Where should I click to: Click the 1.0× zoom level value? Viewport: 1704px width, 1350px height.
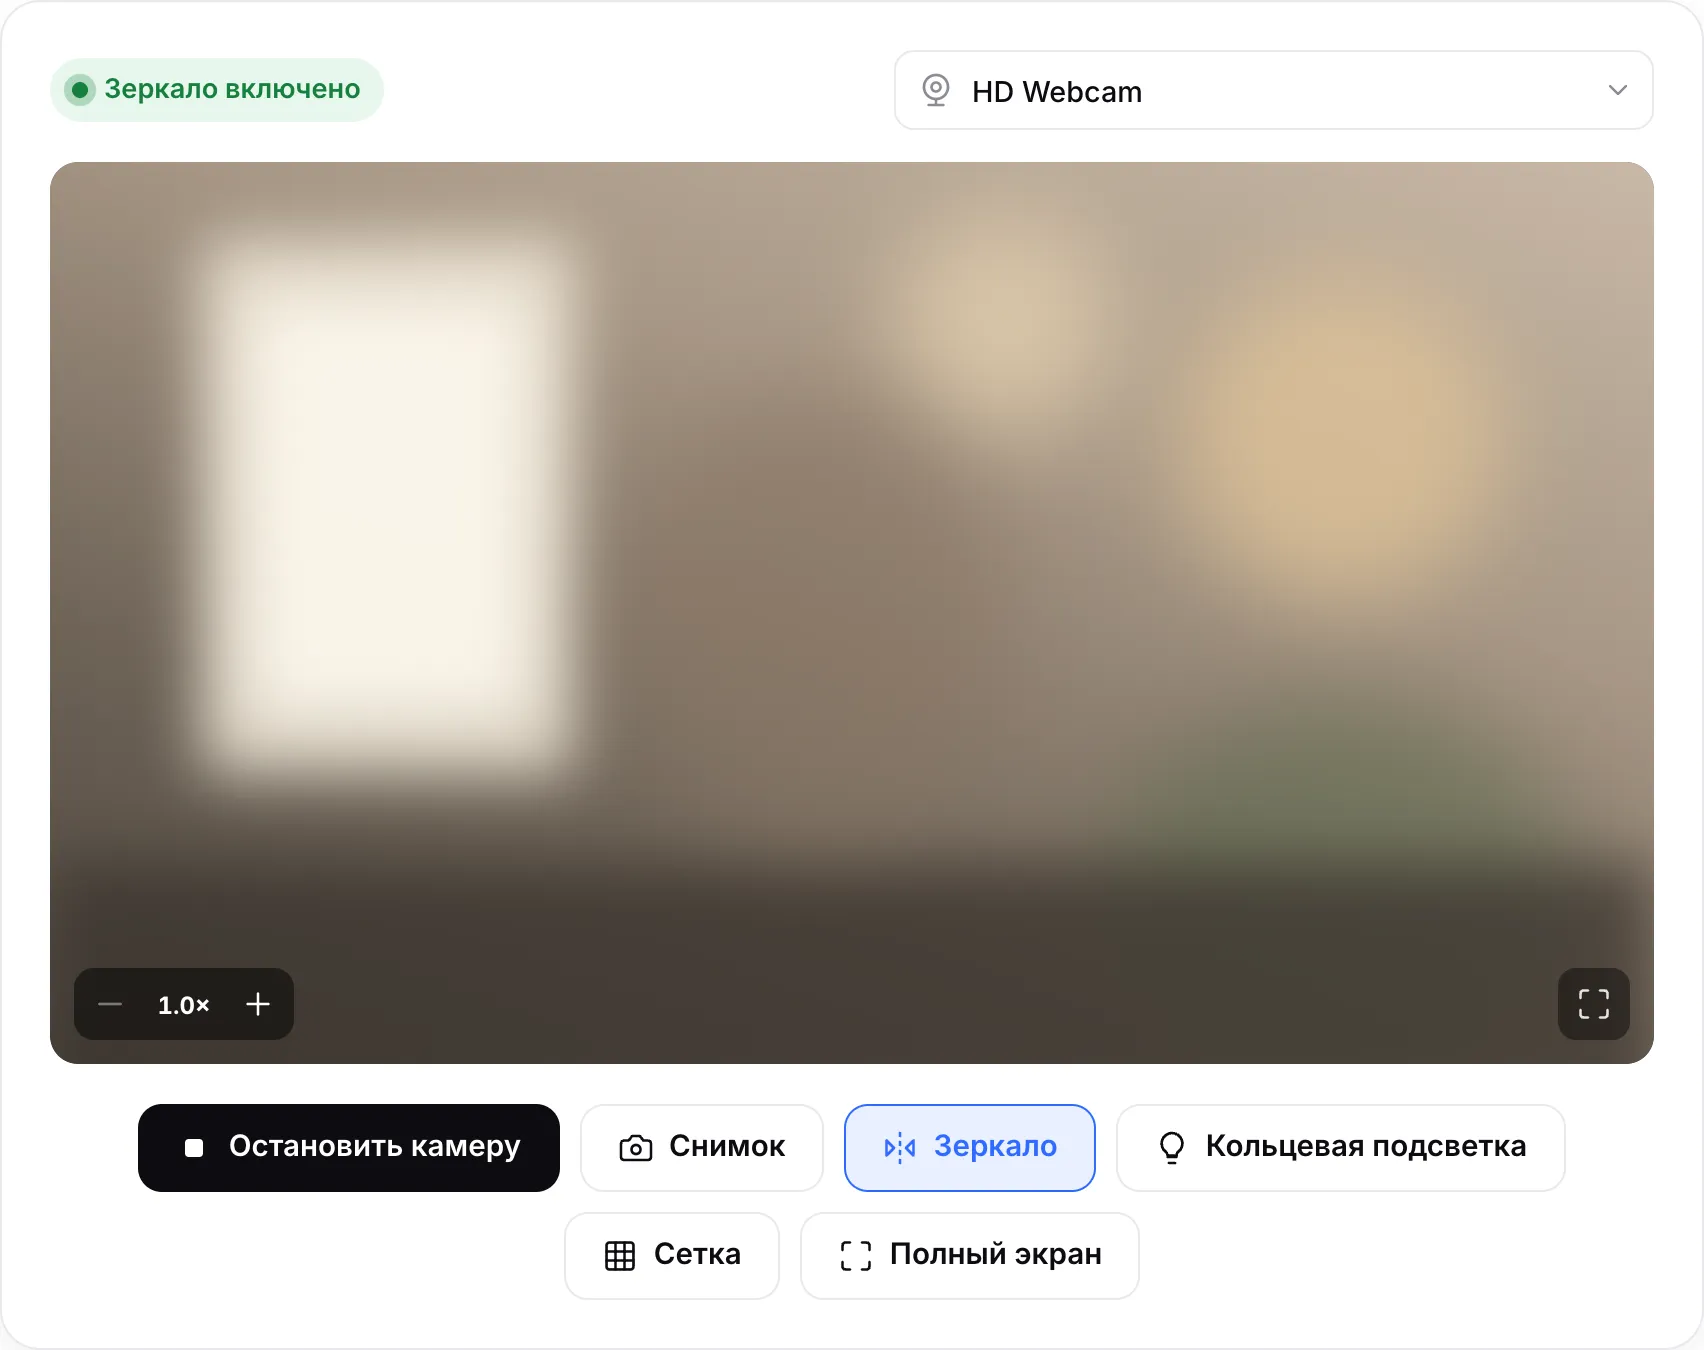coord(184,1005)
